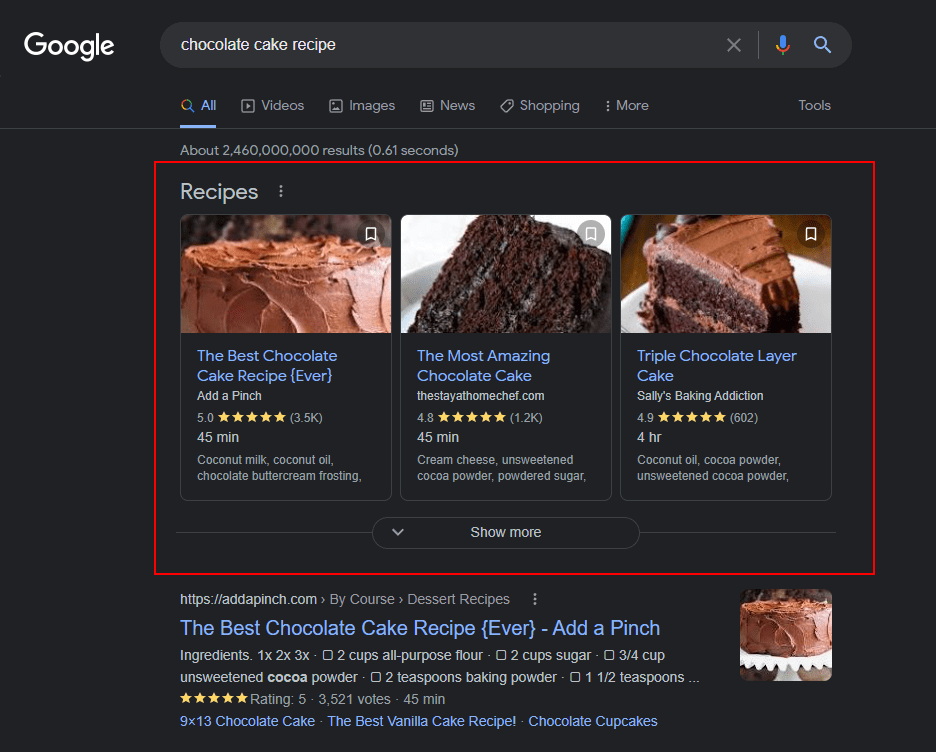
Task: Switch to the Images tab
Action: 362,105
